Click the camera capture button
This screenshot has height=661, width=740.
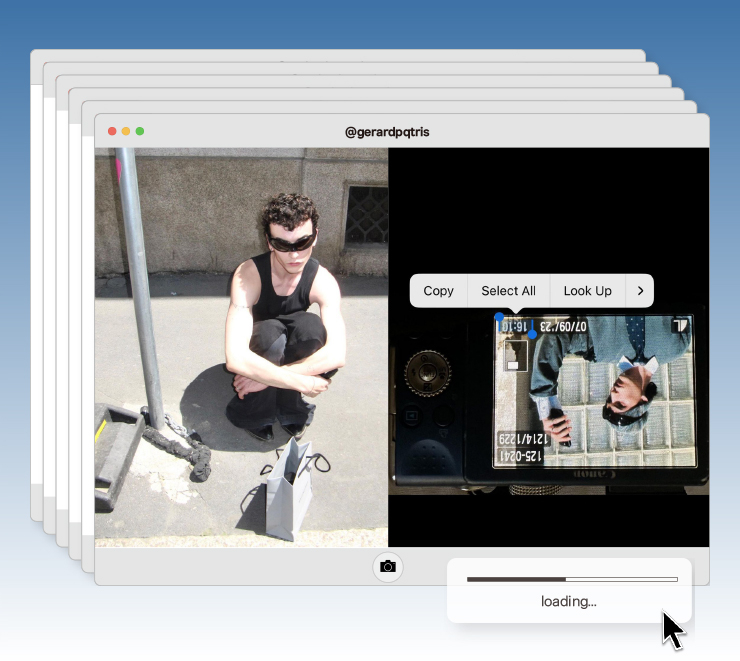pyautogui.click(x=388, y=566)
